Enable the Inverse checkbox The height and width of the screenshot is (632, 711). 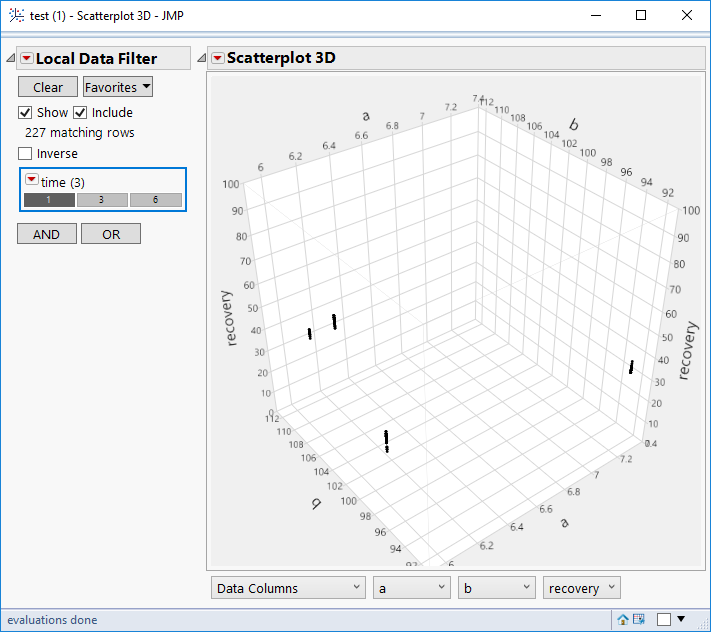tap(26, 154)
